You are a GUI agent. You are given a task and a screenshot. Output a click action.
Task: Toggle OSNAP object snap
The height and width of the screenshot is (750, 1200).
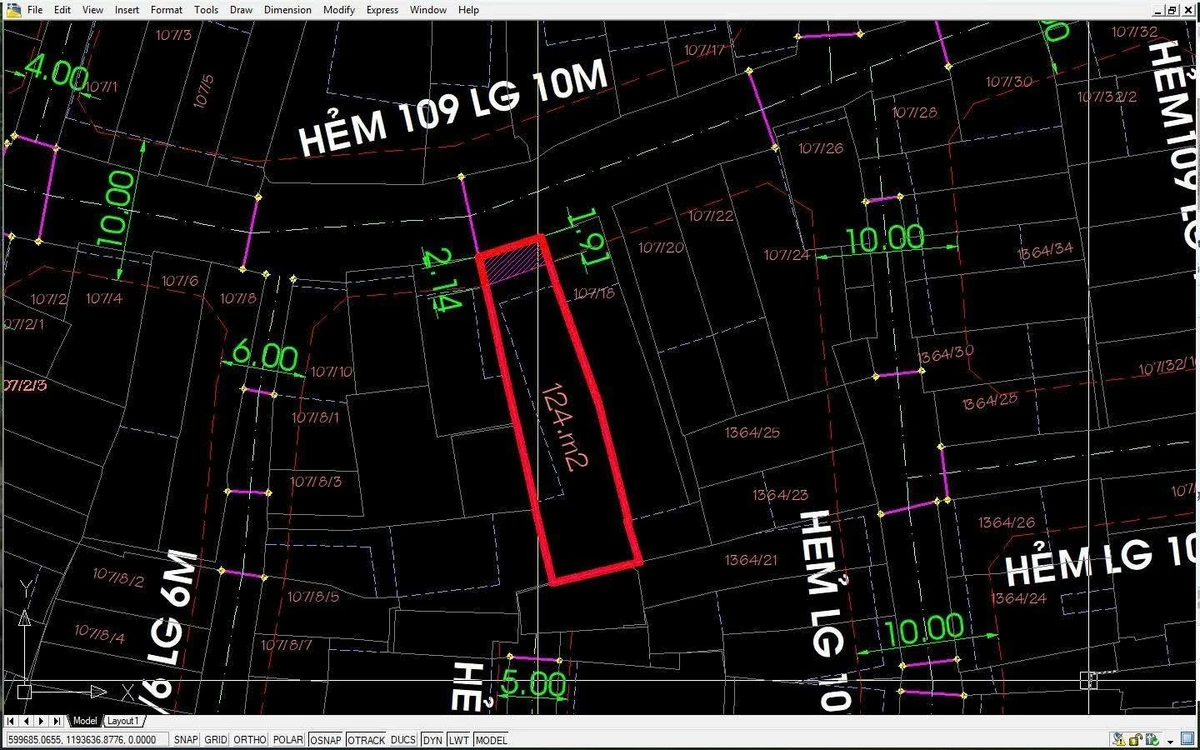pos(326,740)
